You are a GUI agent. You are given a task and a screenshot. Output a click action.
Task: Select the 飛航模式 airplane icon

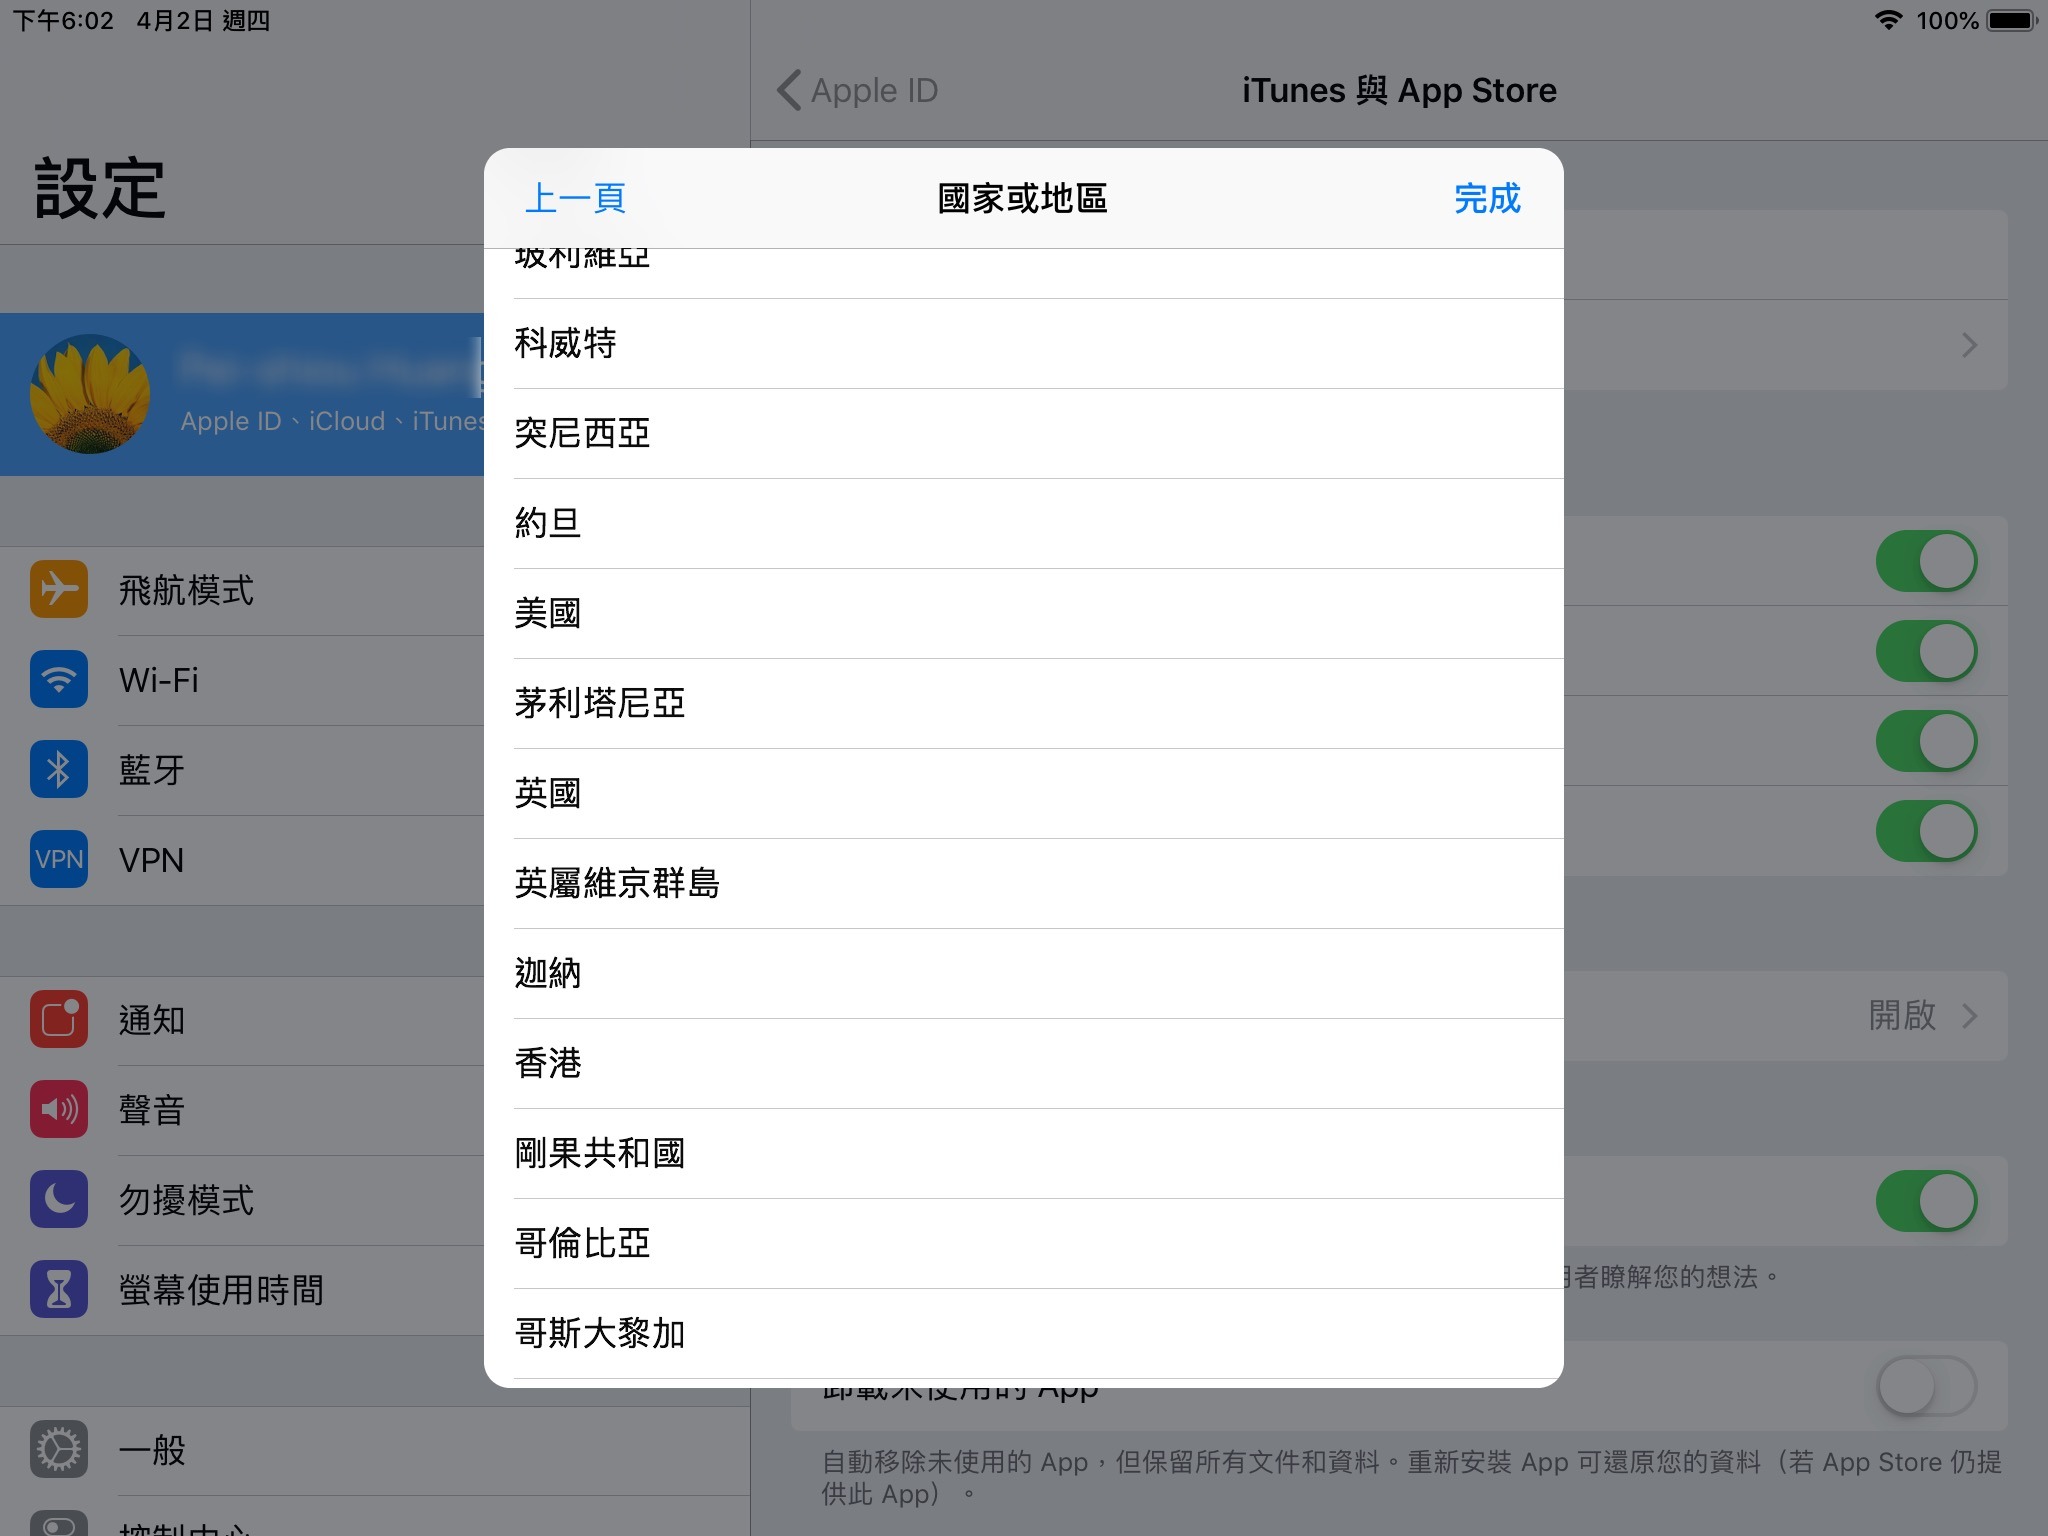click(59, 589)
